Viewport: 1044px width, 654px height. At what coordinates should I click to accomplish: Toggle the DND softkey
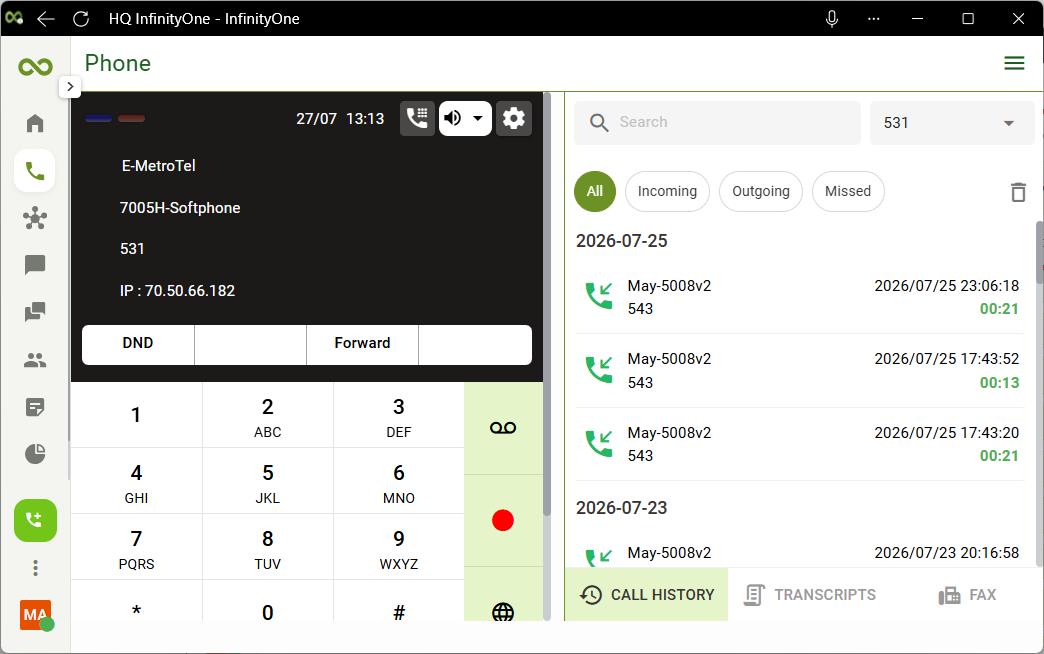[138, 344]
